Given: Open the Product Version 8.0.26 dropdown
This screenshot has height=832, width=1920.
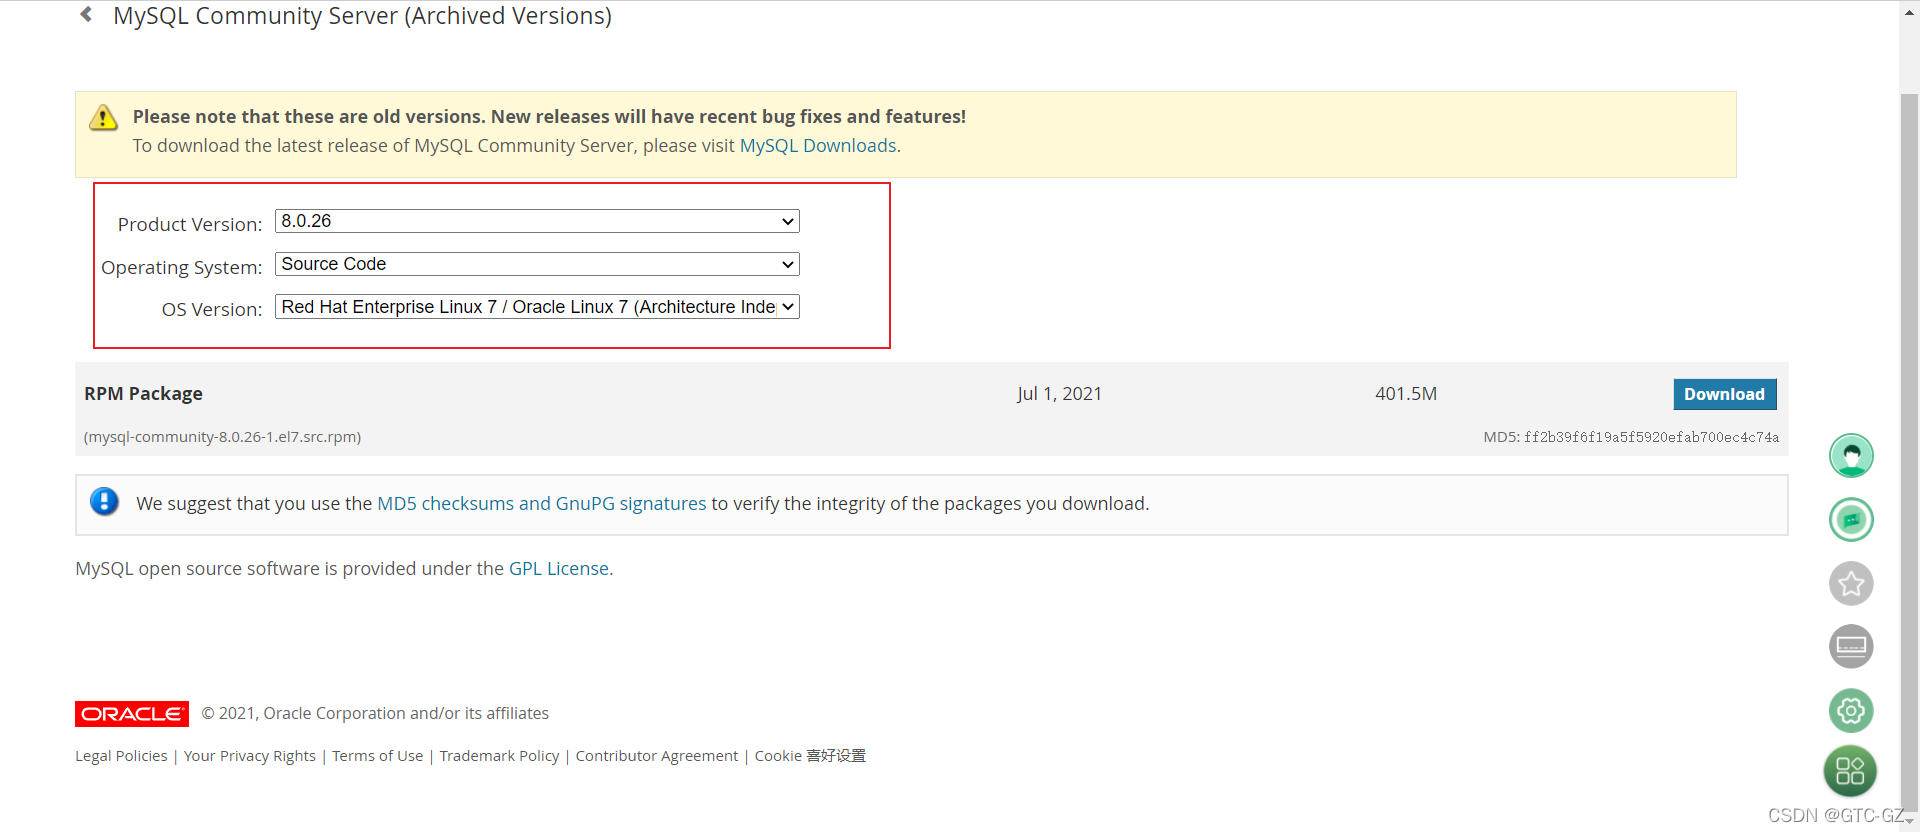Looking at the screenshot, I should click(x=537, y=221).
